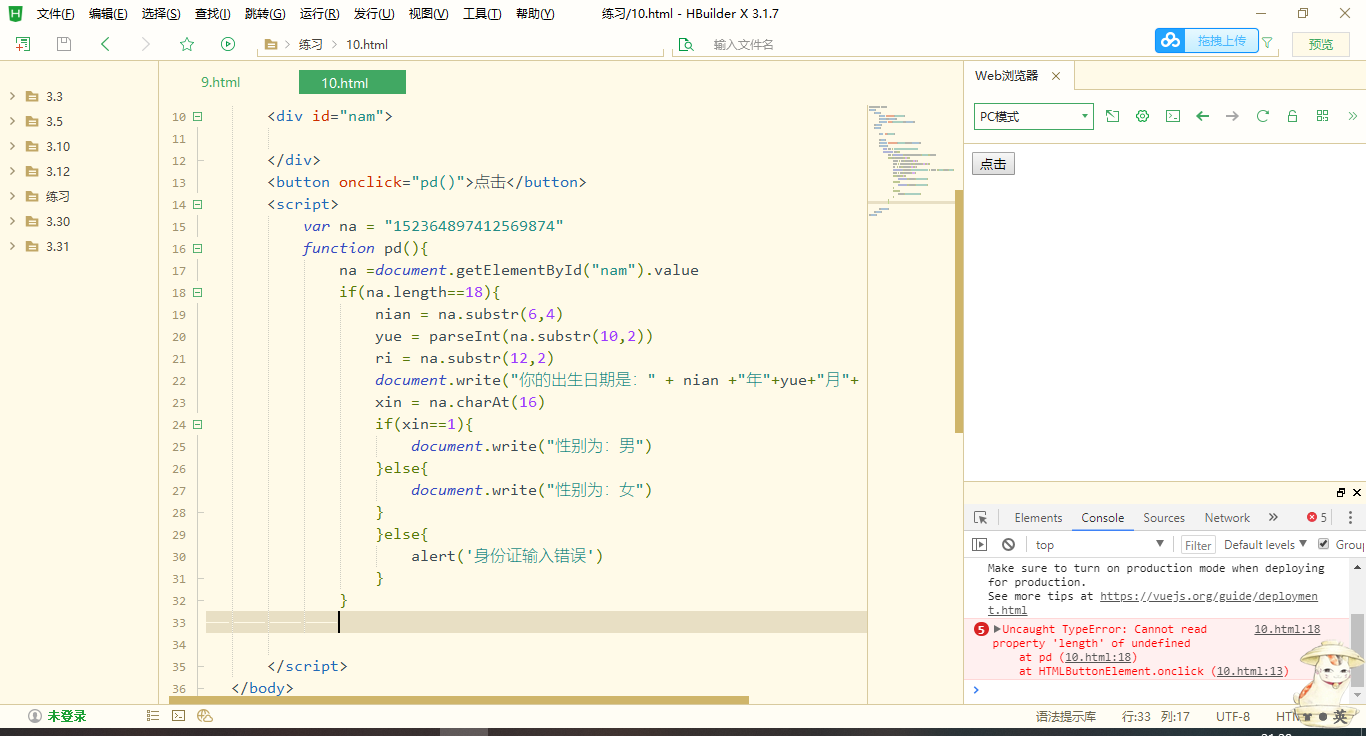This screenshot has height=736, width=1366.
Task: Open the 视图(V) menu
Action: pos(428,14)
